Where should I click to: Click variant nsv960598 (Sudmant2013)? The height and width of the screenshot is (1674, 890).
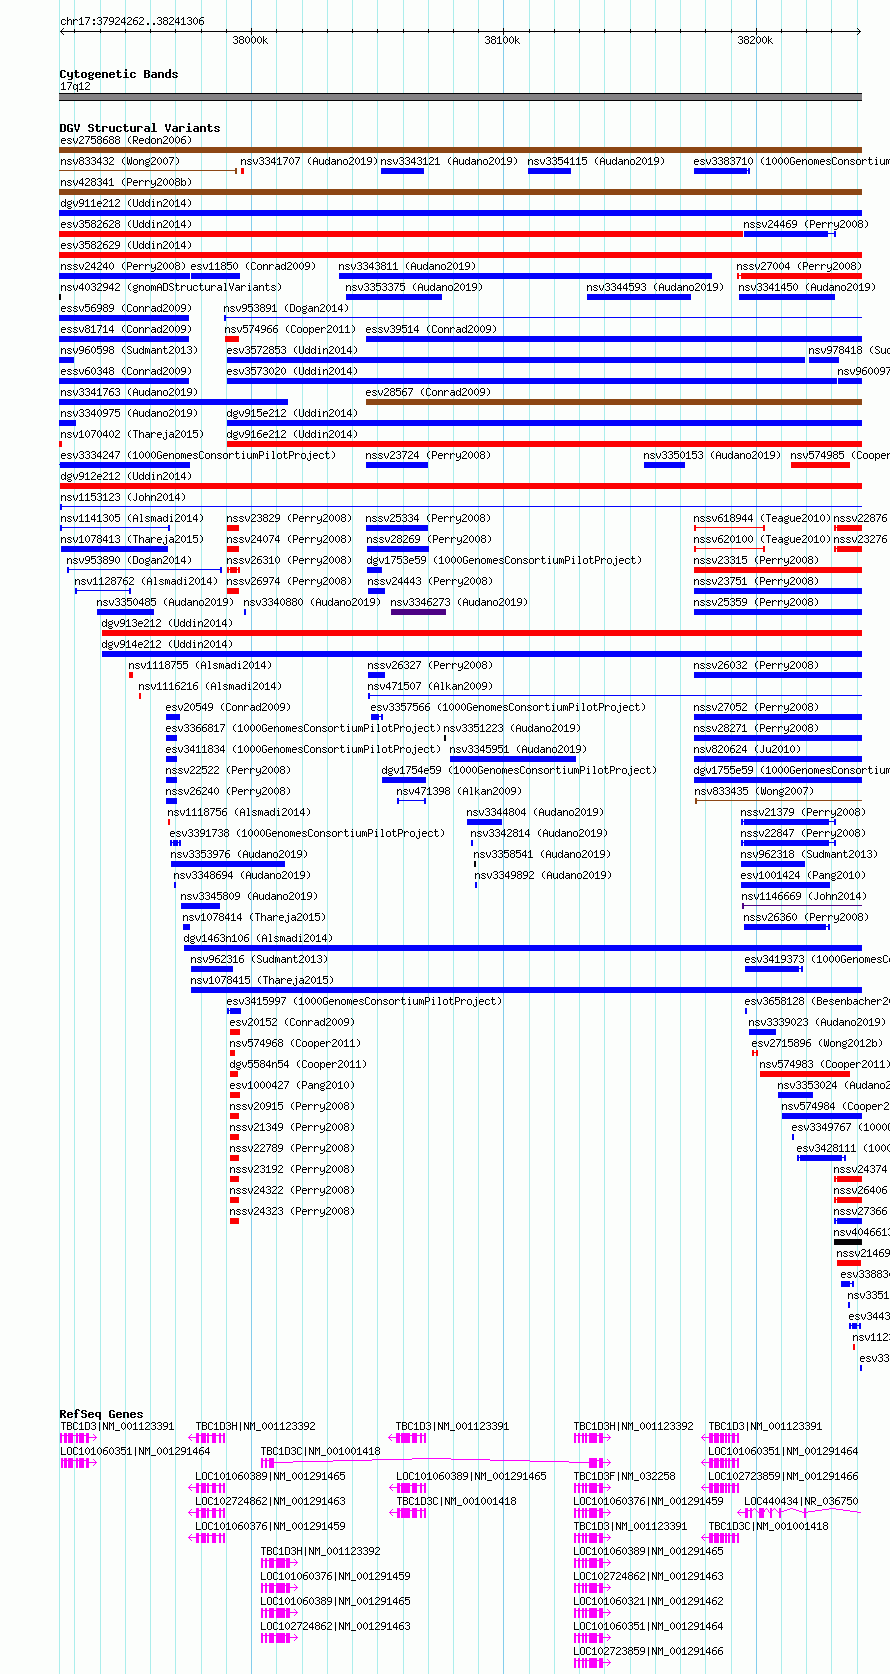(129, 350)
